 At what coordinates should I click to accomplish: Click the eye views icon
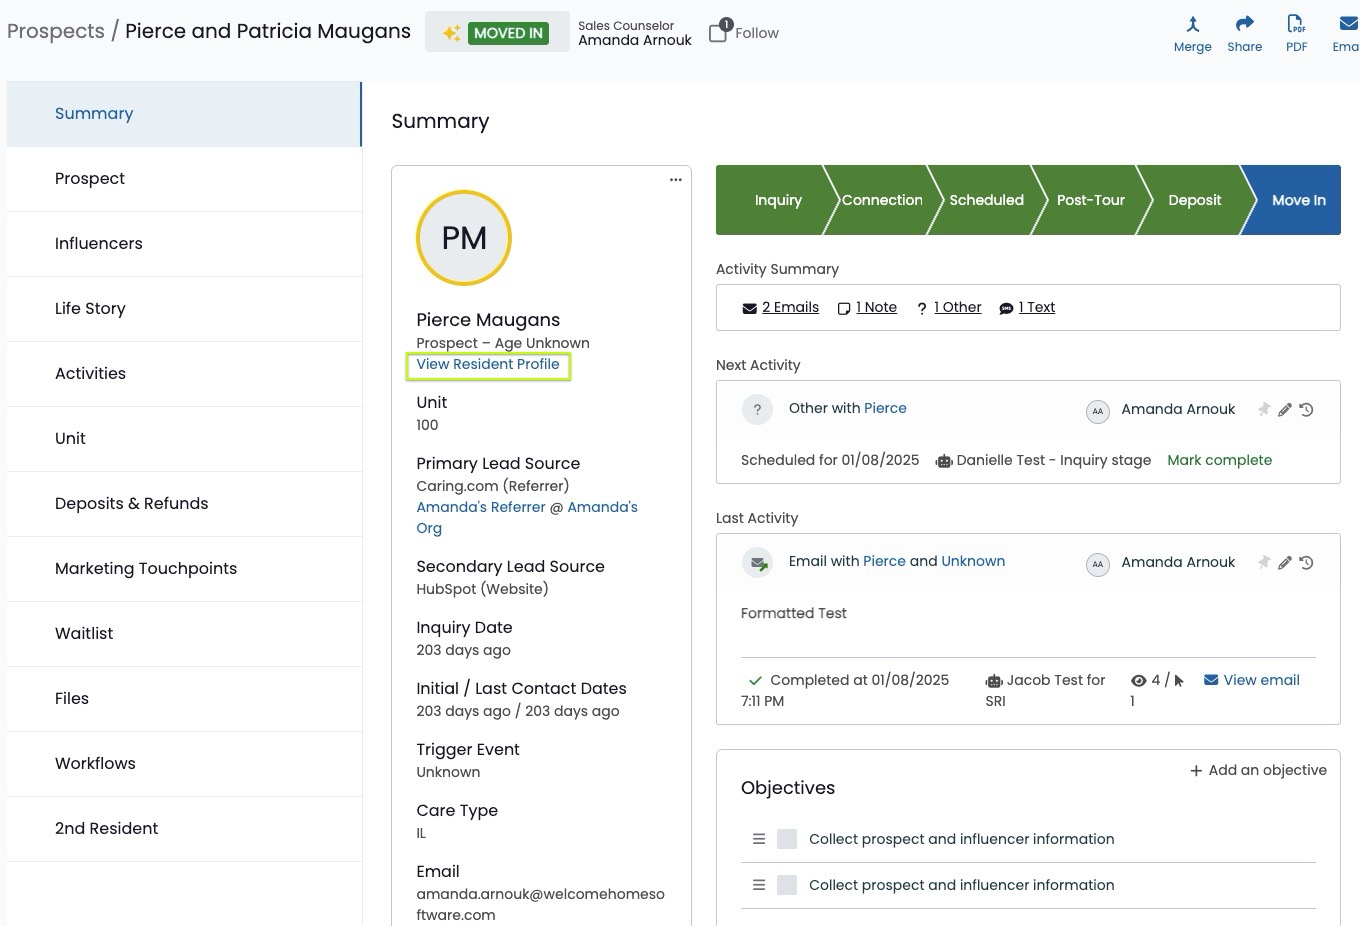1138,681
